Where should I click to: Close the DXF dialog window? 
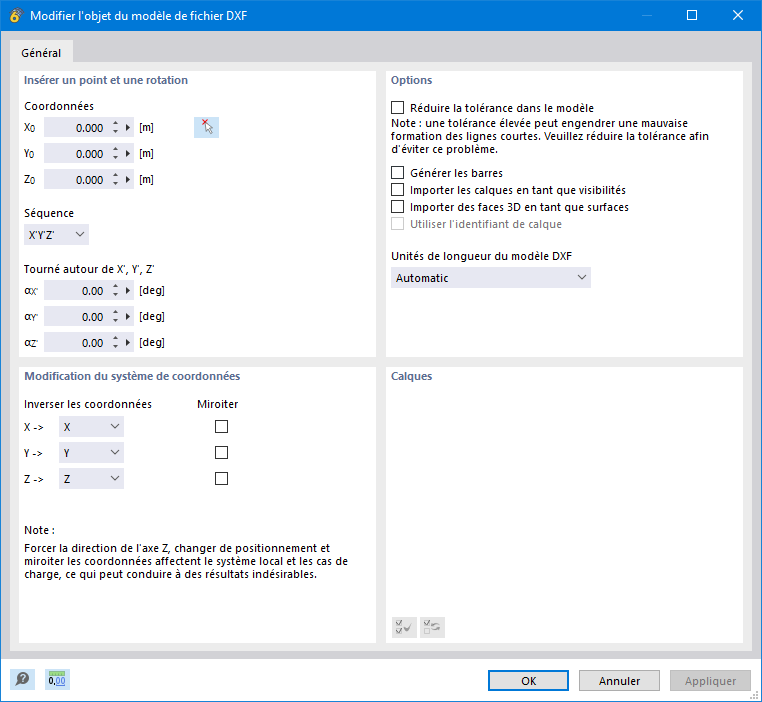738,16
